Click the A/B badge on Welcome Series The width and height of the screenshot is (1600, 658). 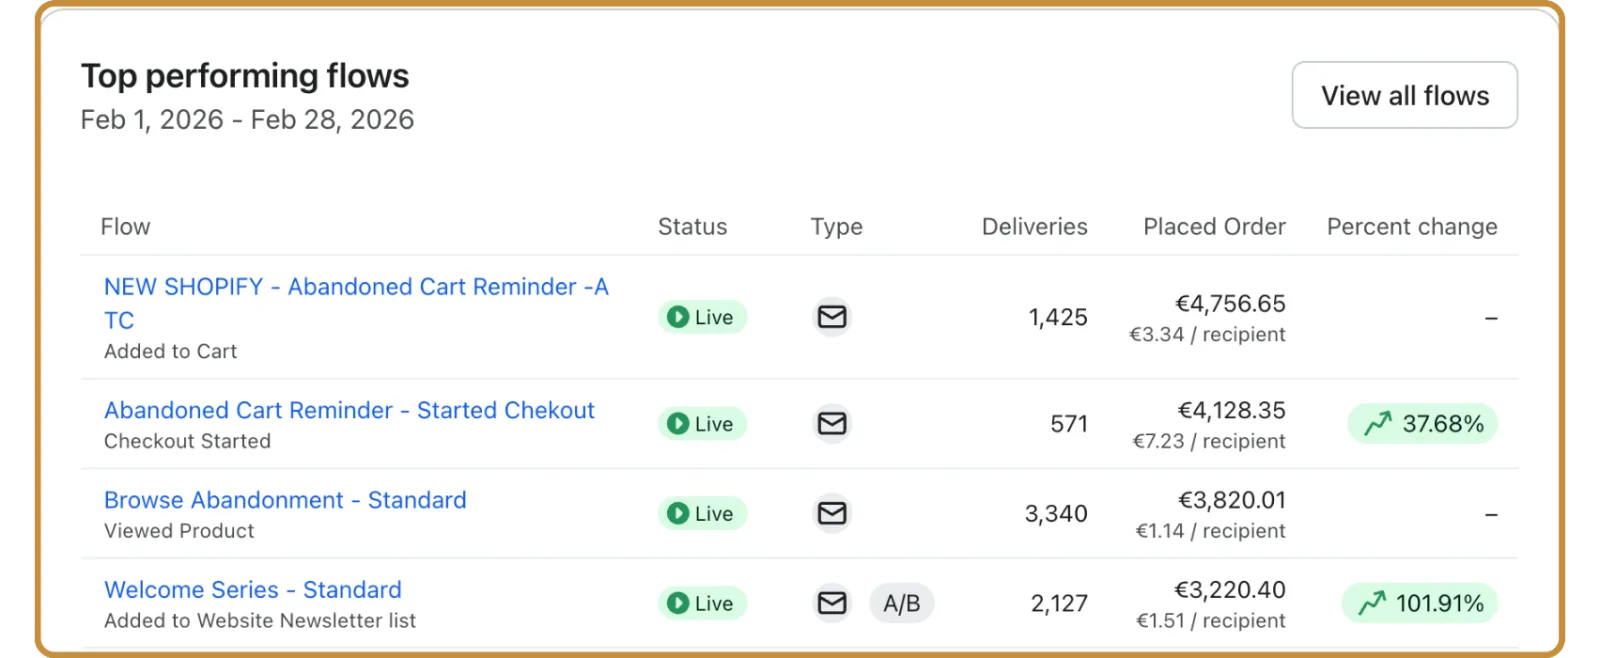pos(901,603)
